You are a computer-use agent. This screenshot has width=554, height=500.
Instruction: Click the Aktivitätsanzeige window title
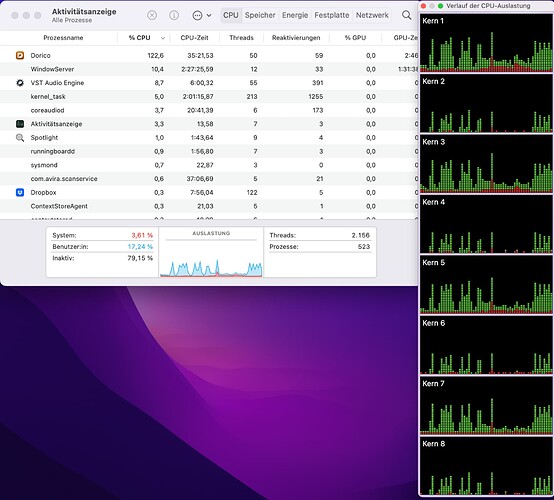point(84,12)
